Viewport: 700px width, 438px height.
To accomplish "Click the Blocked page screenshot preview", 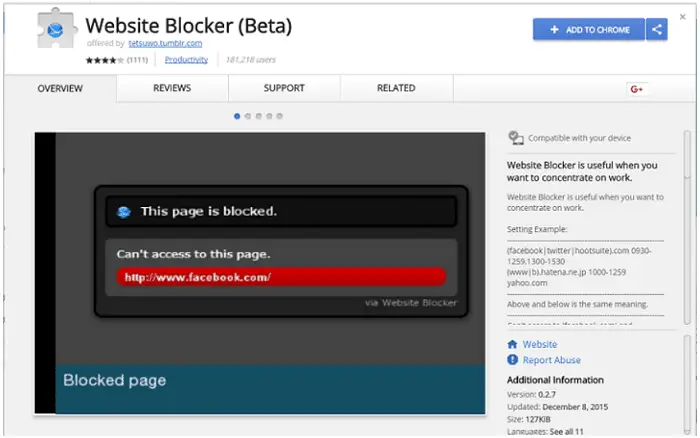I will [x=260, y=273].
